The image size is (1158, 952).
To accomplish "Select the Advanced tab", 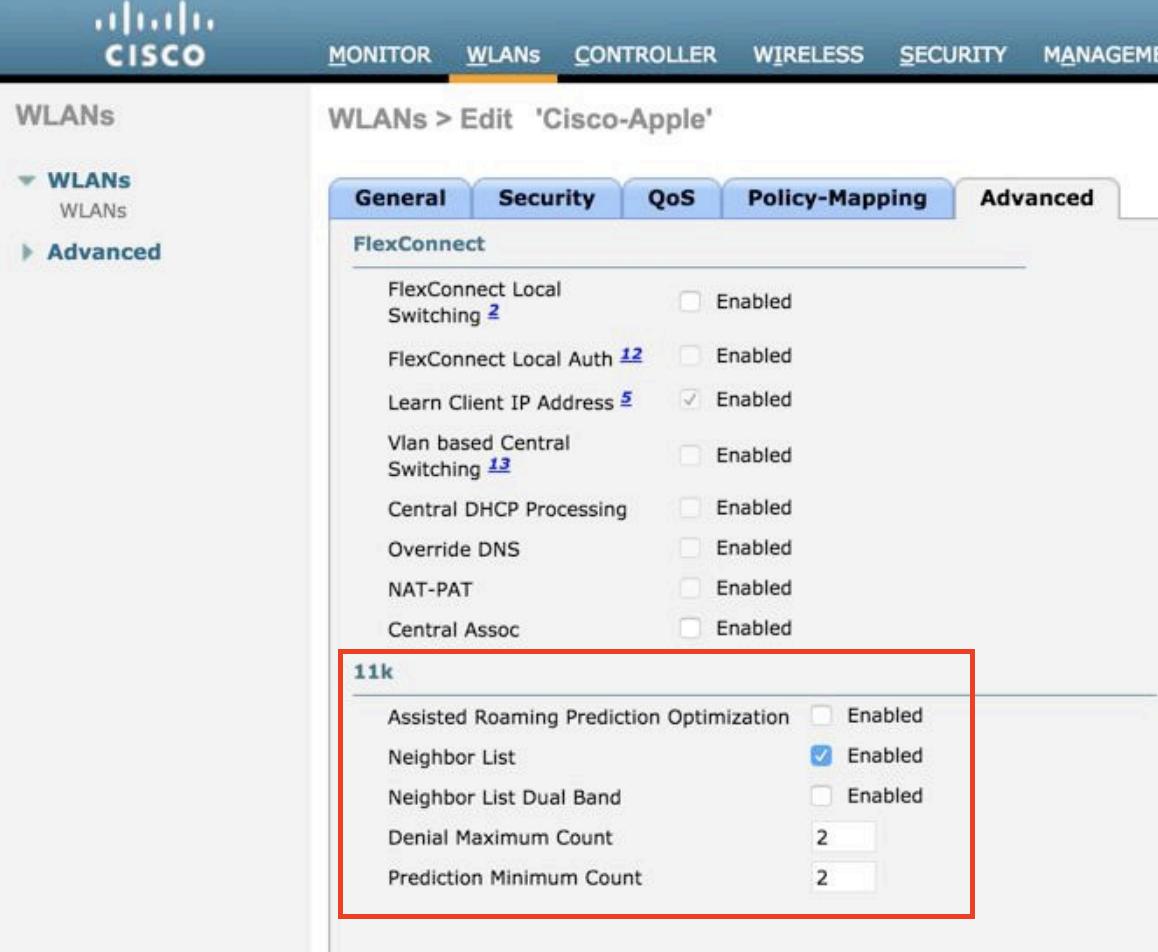I will [x=1037, y=198].
